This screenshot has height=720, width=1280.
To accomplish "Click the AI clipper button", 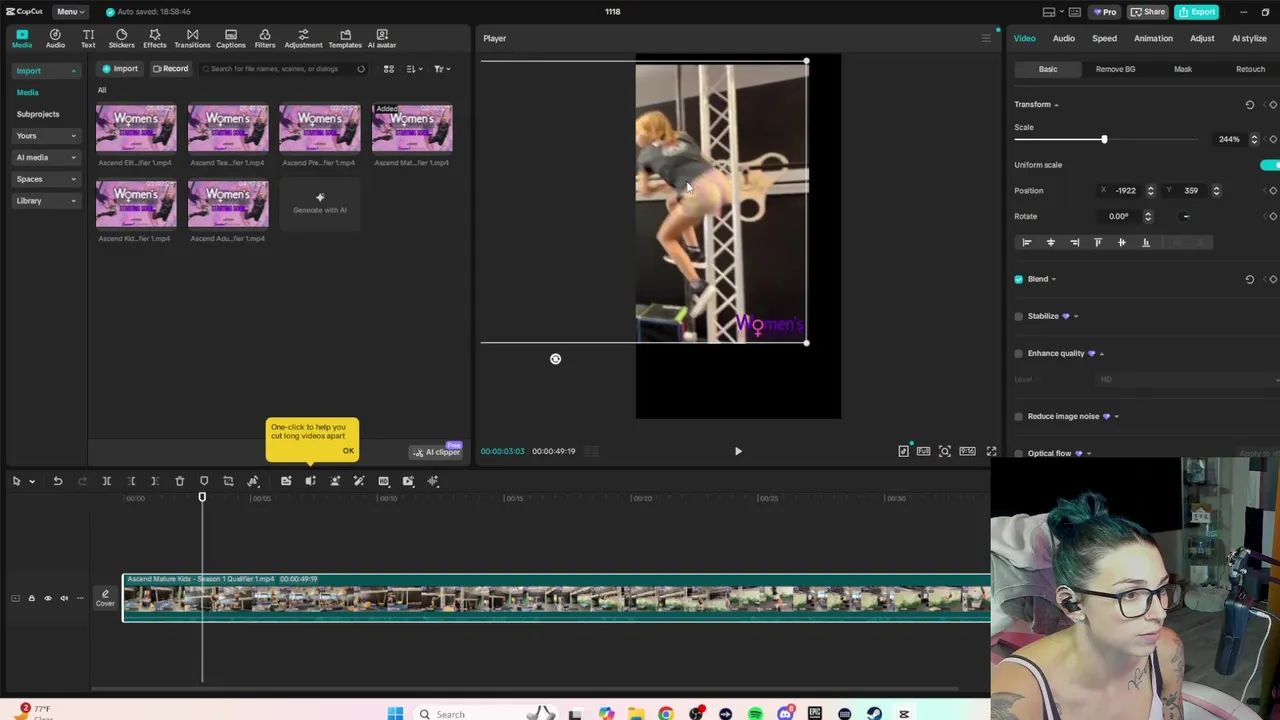I will pyautogui.click(x=437, y=452).
